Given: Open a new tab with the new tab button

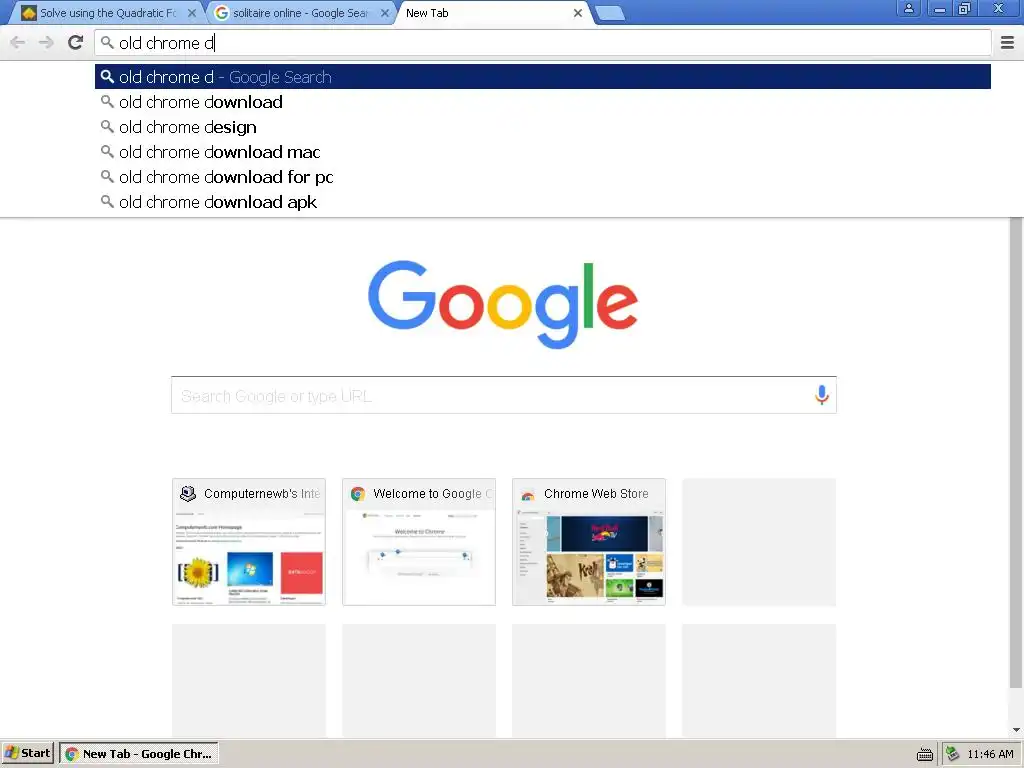Looking at the screenshot, I should pos(611,13).
